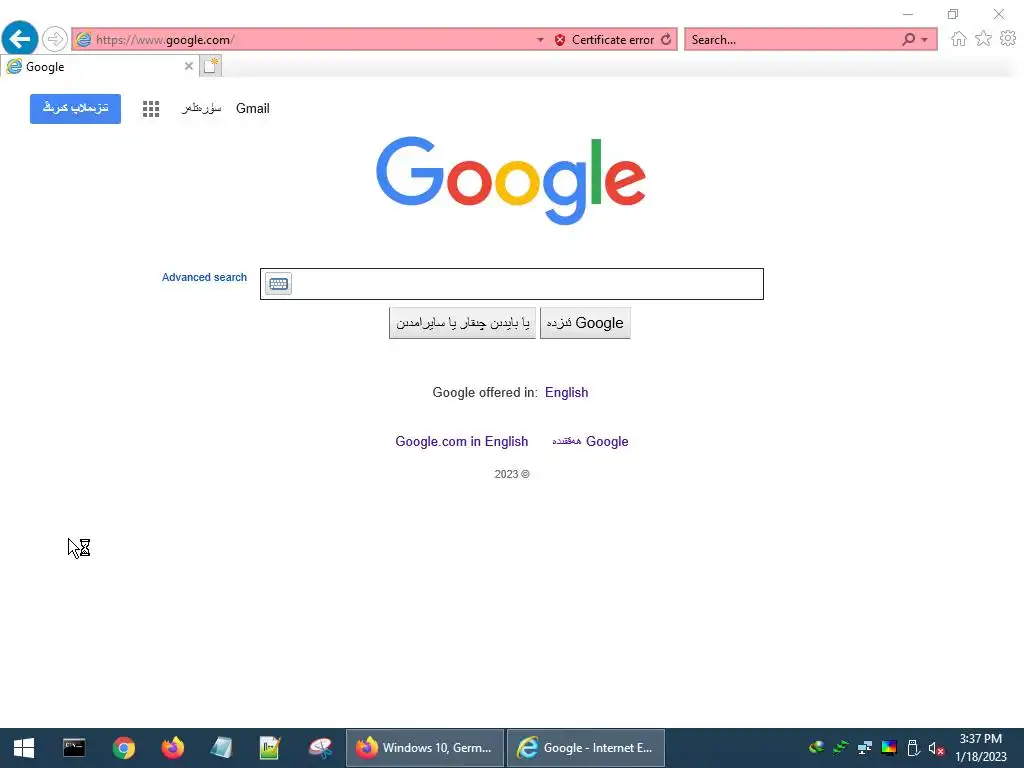Image resolution: width=1024 pixels, height=768 pixels.
Task: Click the blue sign-in button
Action: click(75, 108)
